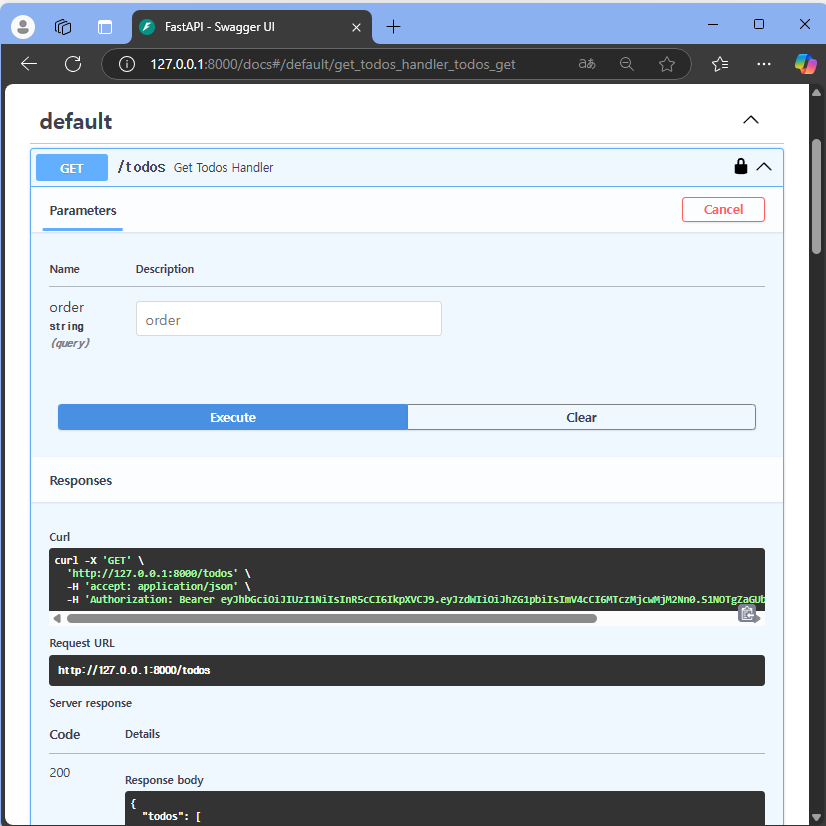Screen dimensions: 826x826
Task: Click the Server response label
Action: tap(91, 703)
